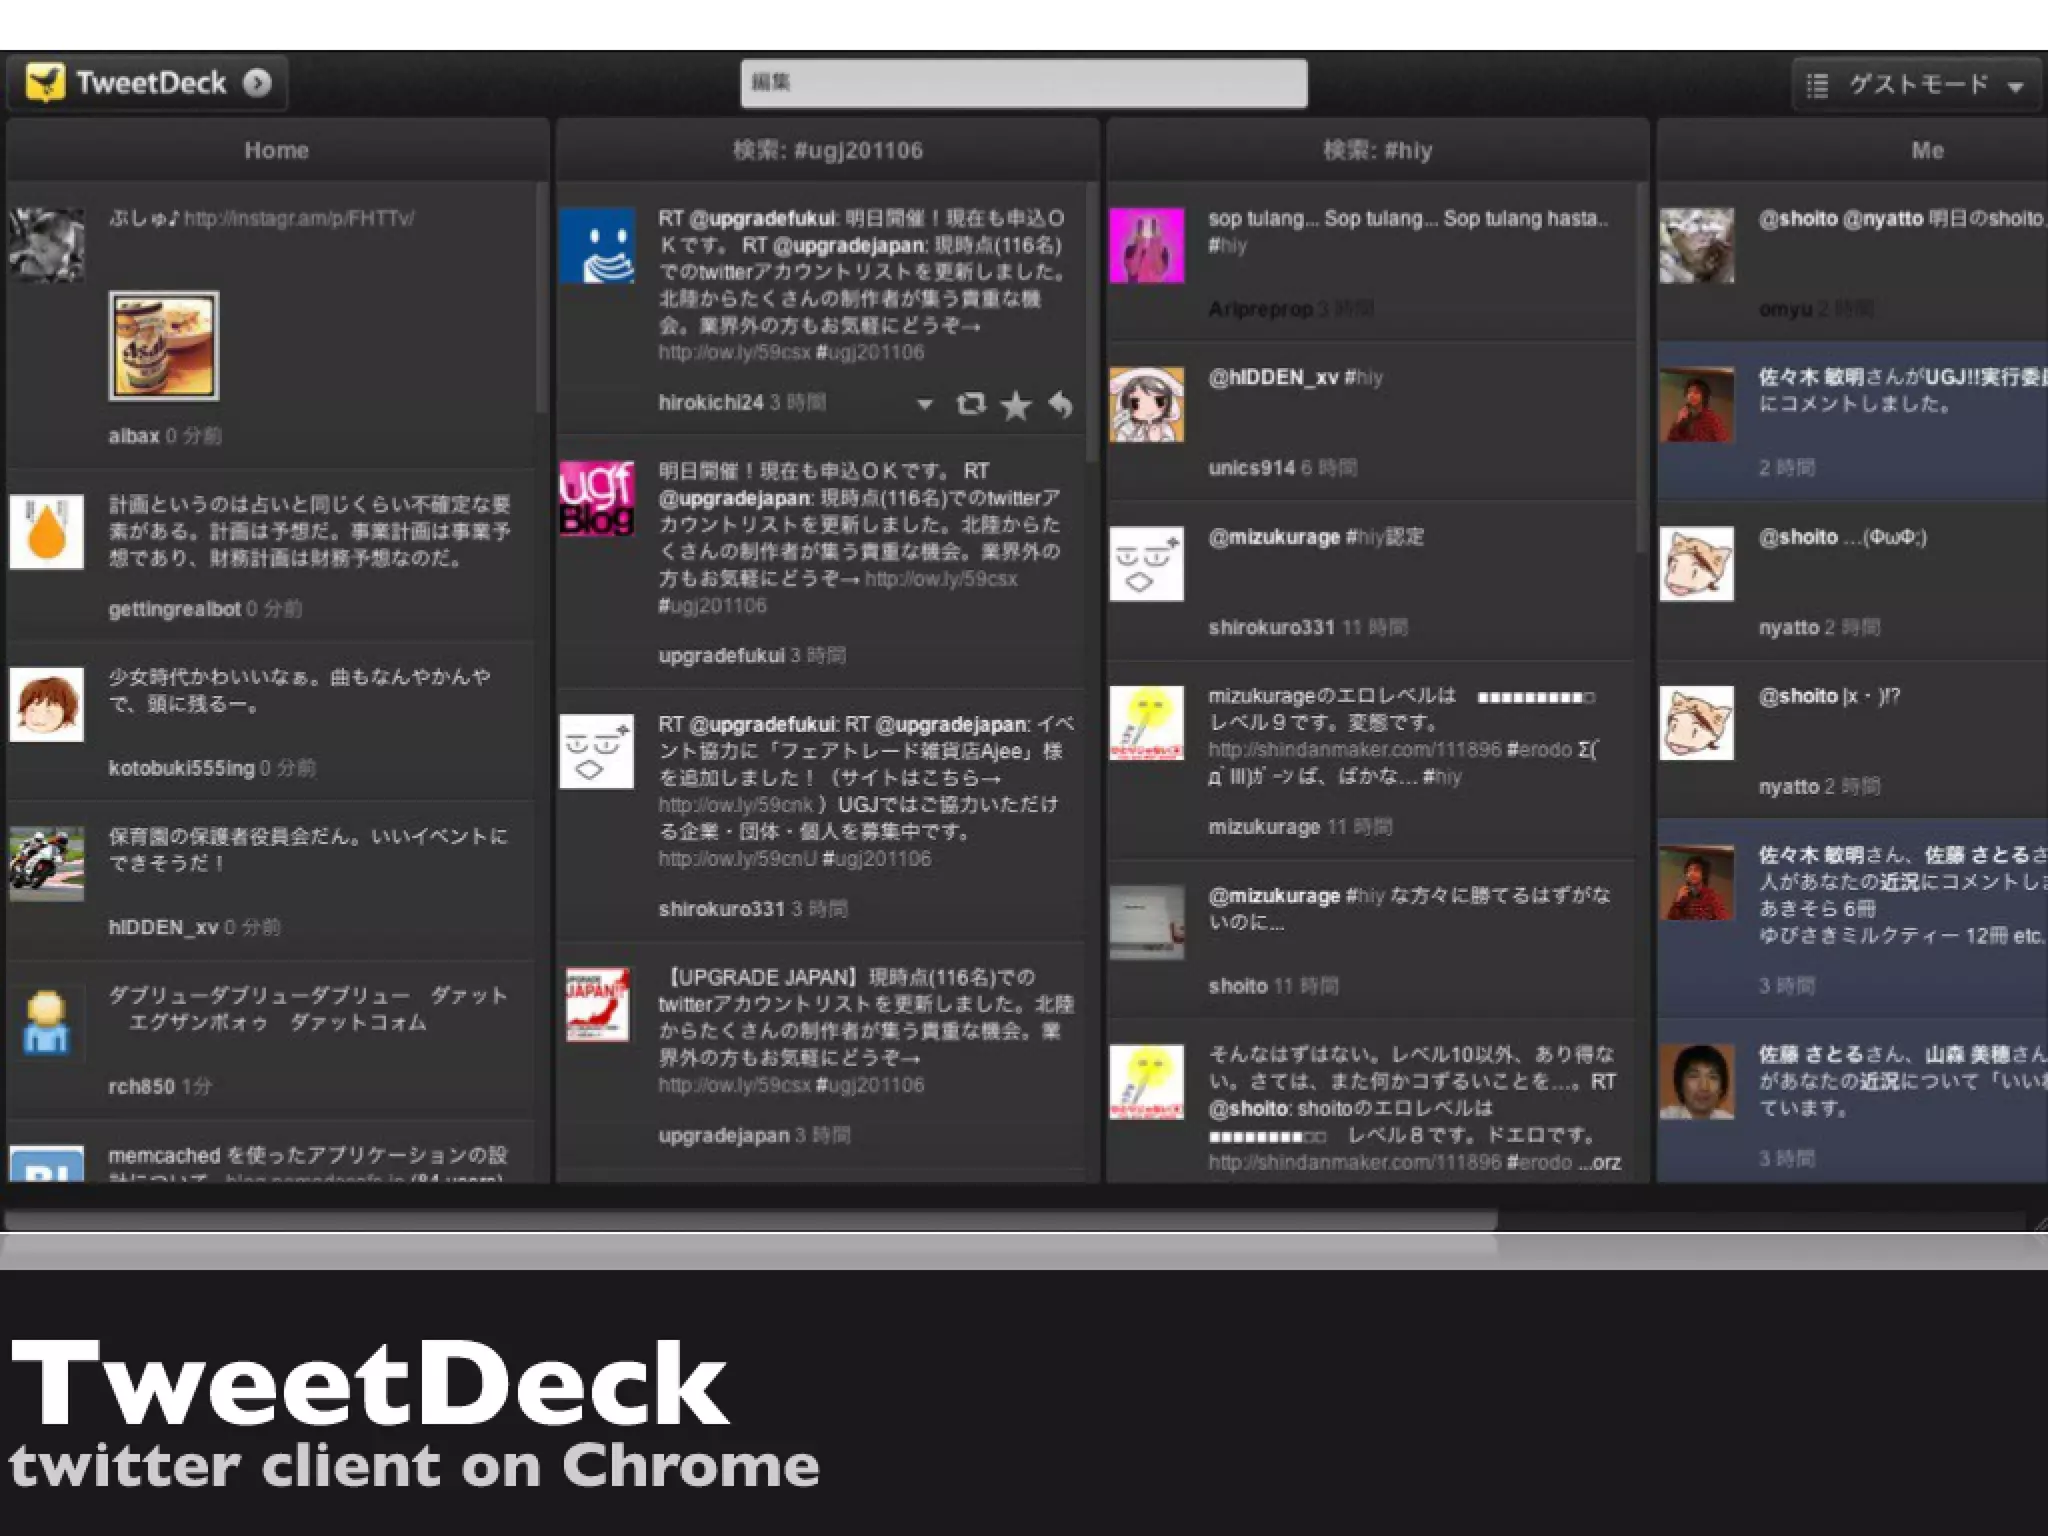
Task: Open more options arrow on hirokichi24 tweet
Action: click(925, 404)
